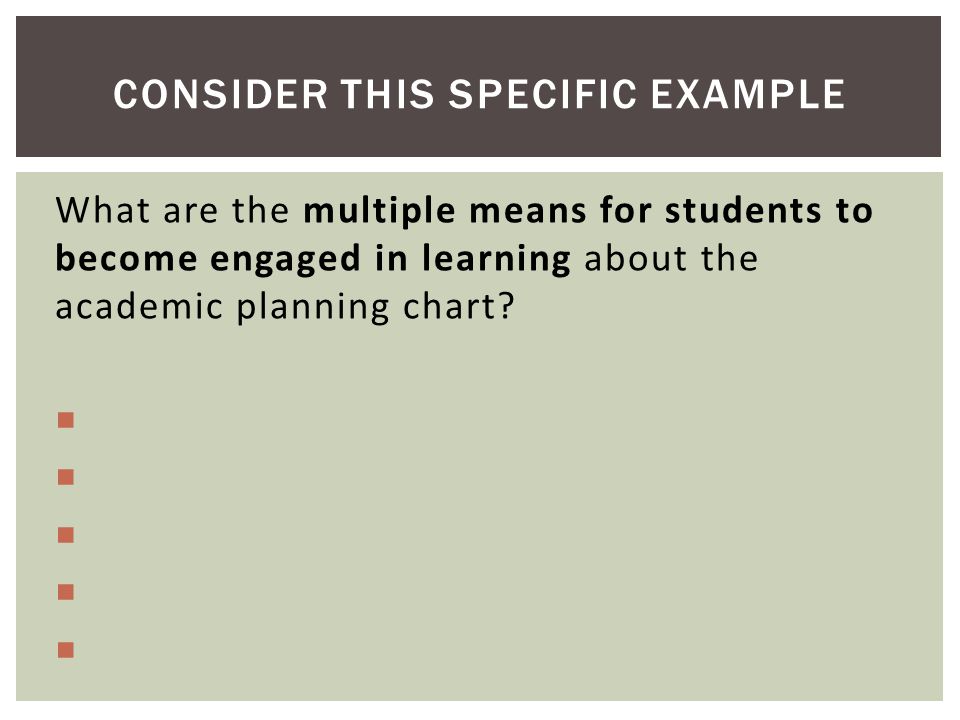Click the last orange square bullet

pos(66,650)
